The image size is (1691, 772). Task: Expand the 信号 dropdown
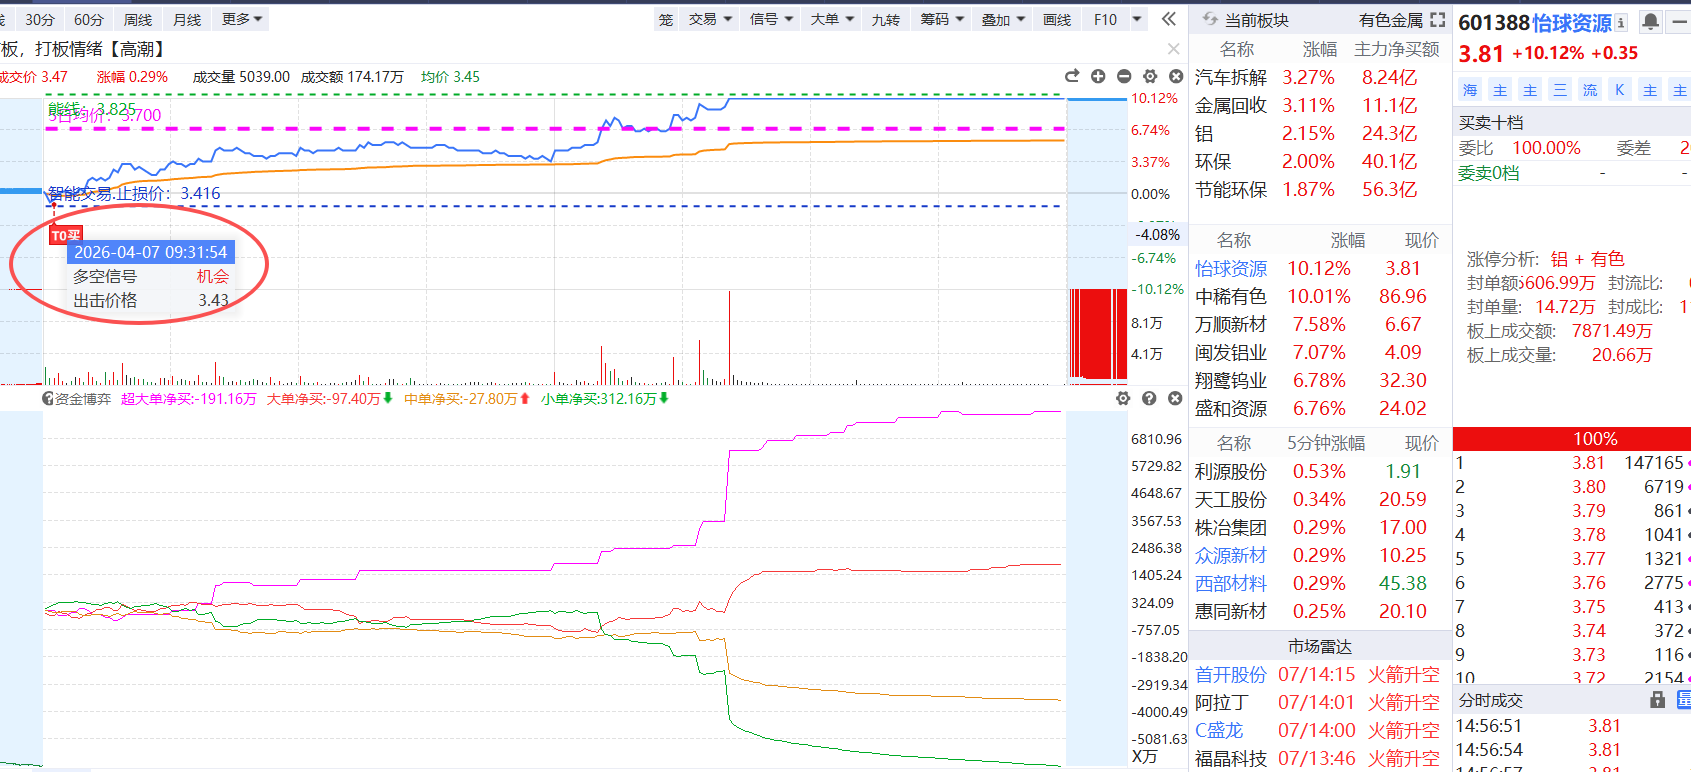[771, 19]
